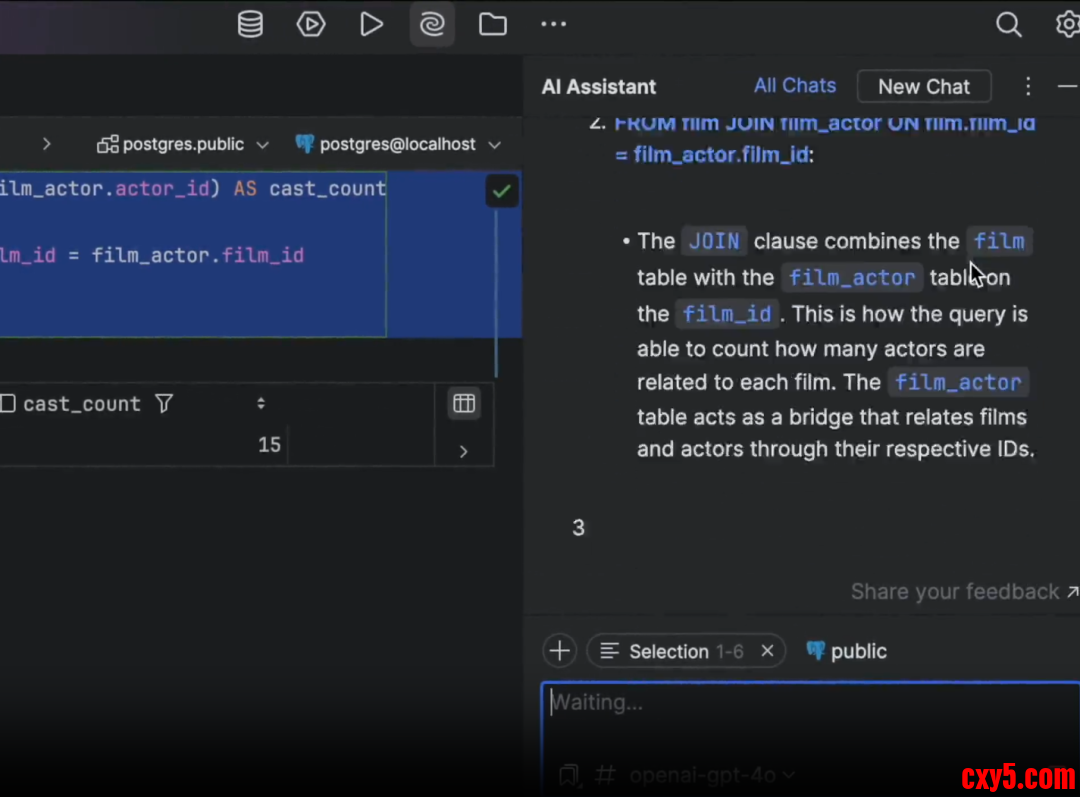Open the openai-gpt-4o model selector

(x=710, y=775)
